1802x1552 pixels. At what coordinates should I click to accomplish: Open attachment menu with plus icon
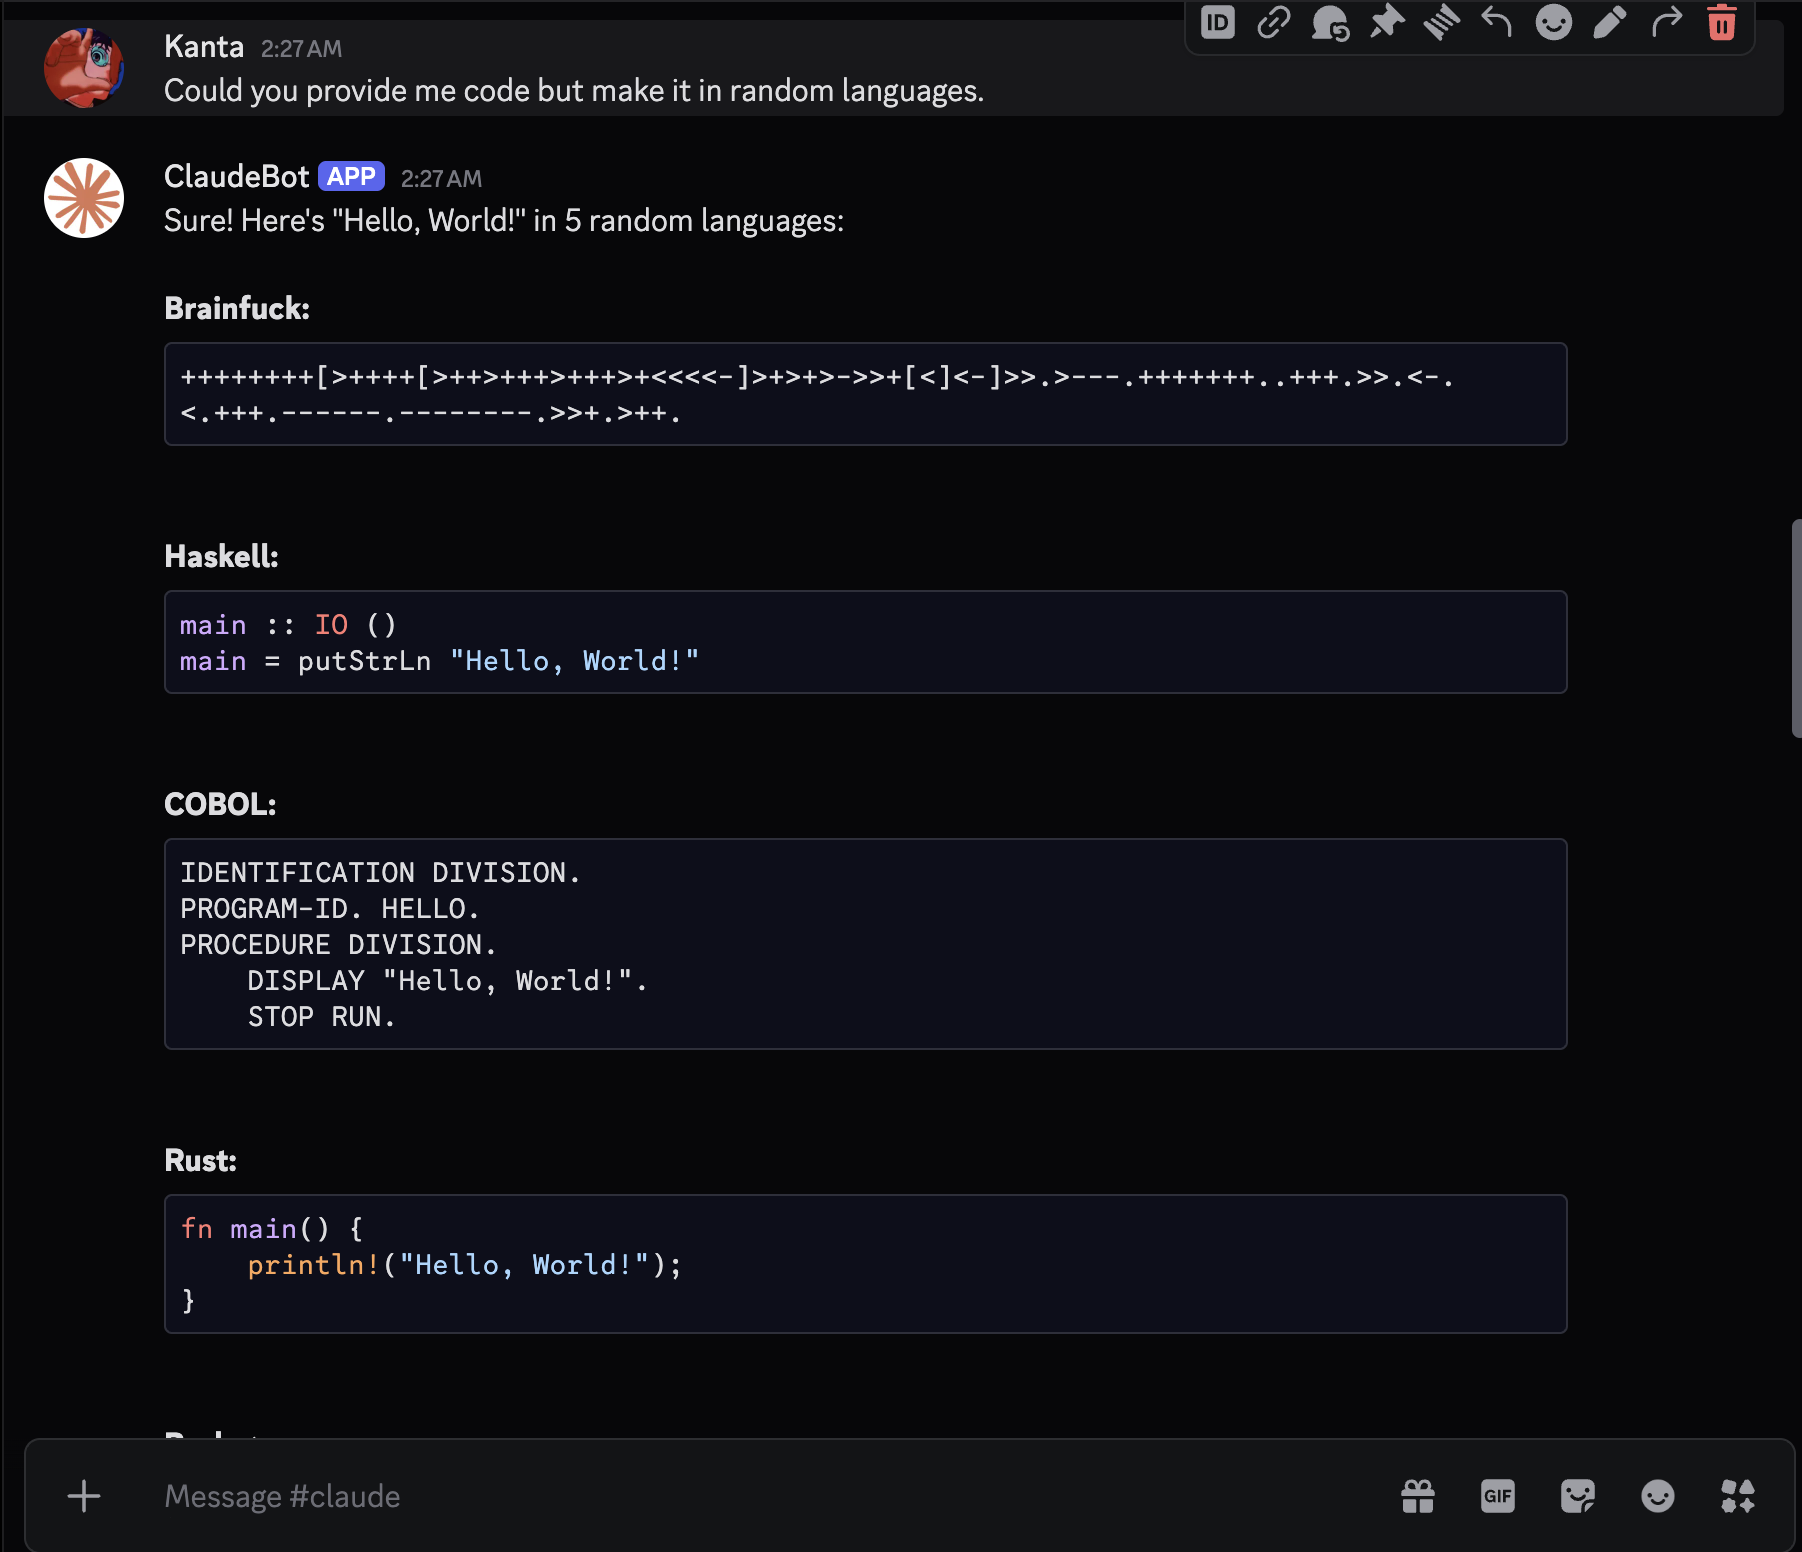tap(84, 1496)
